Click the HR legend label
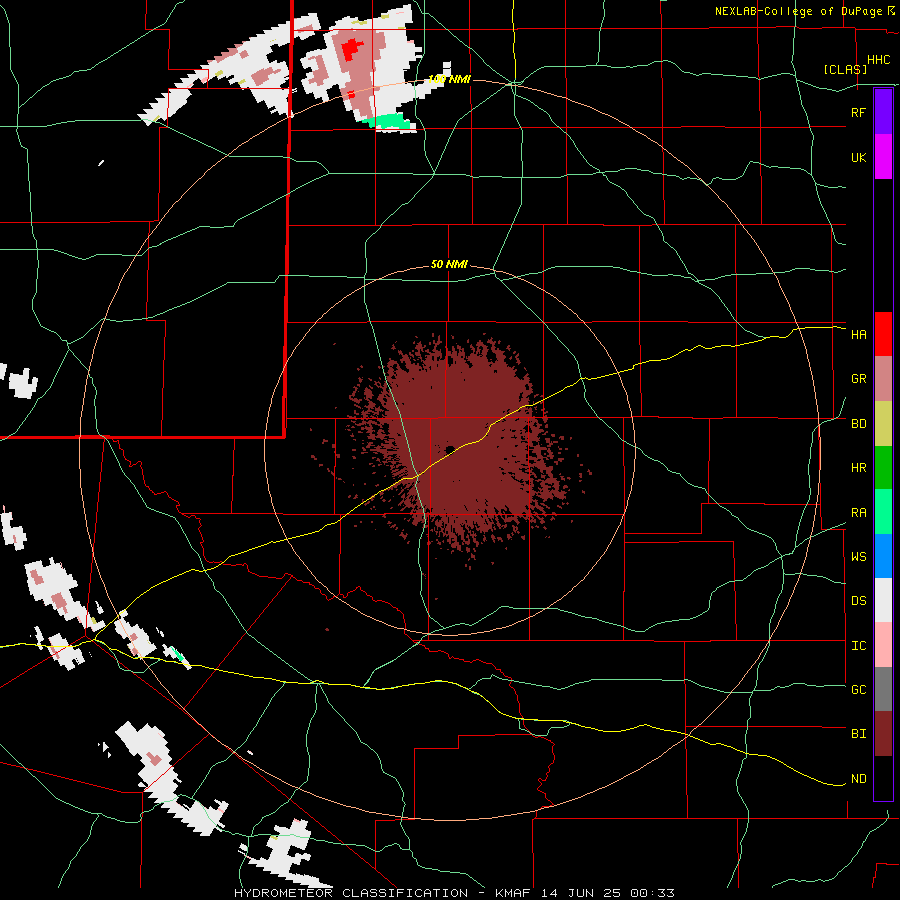Image resolution: width=900 pixels, height=900 pixels. tap(858, 468)
